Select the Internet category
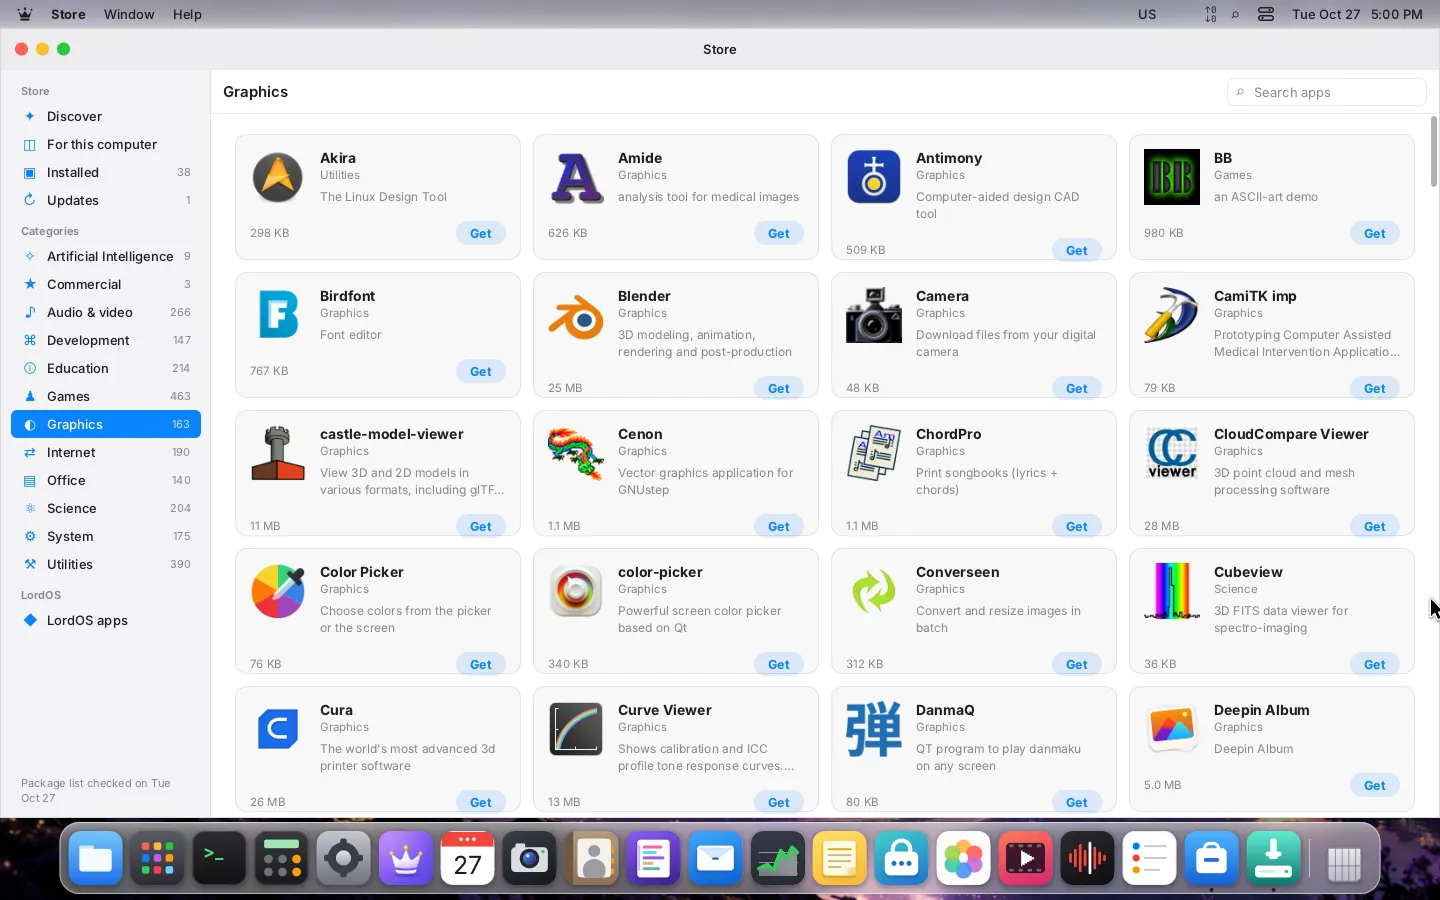This screenshot has height=900, width=1440. (106, 452)
